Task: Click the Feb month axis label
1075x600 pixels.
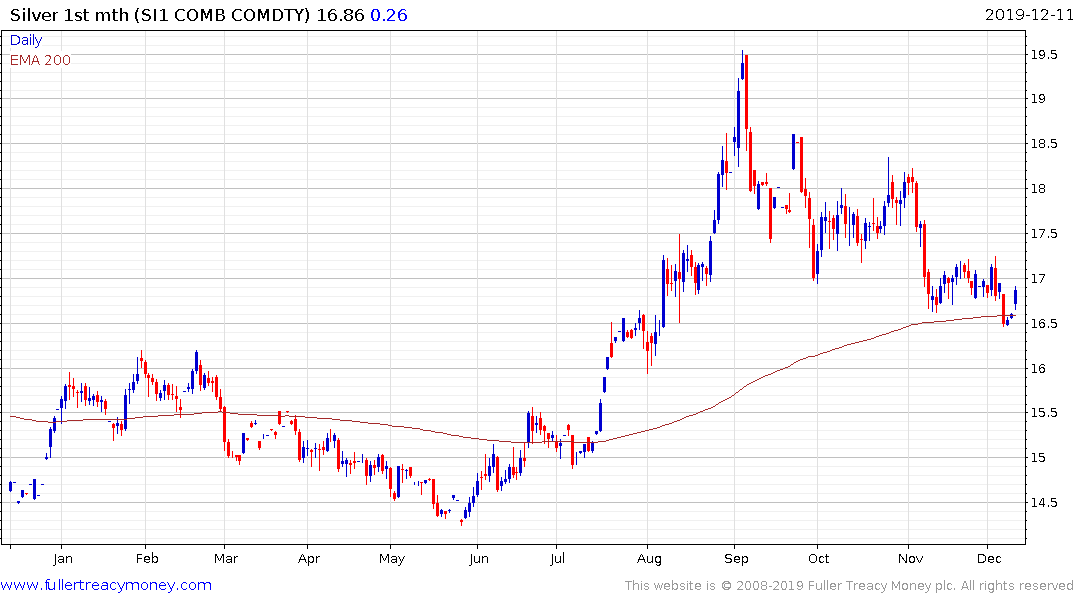Action: (x=147, y=559)
